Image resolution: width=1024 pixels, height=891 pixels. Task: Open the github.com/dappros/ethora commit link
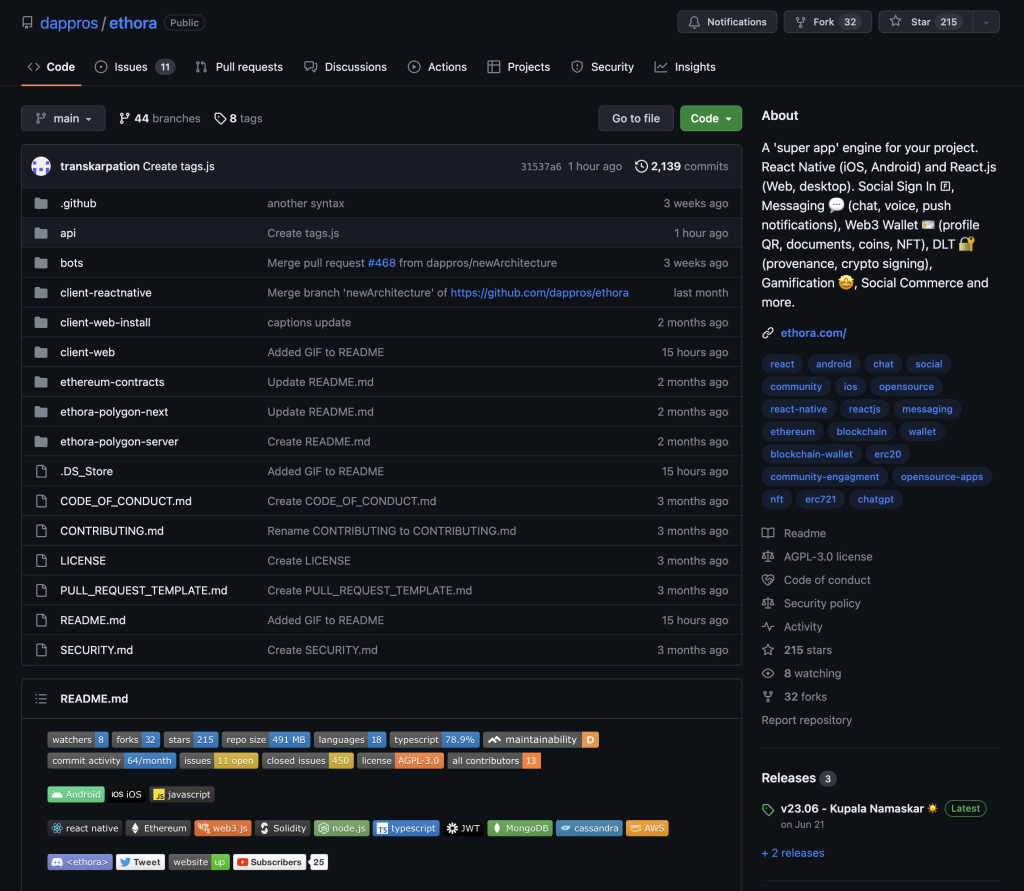click(539, 293)
